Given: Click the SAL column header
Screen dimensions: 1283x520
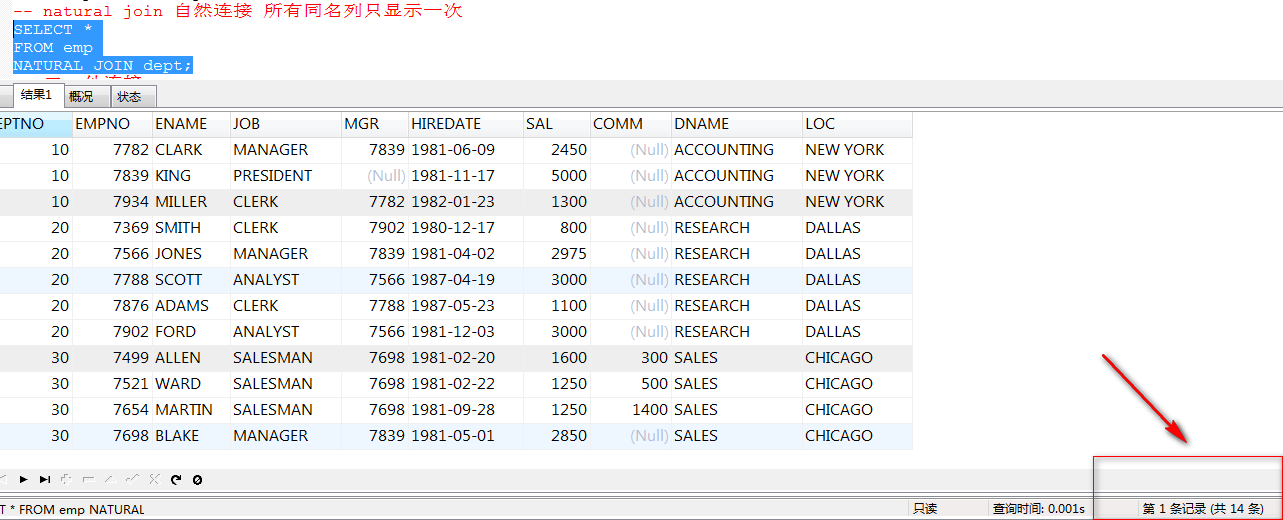Looking at the screenshot, I should (x=539, y=124).
